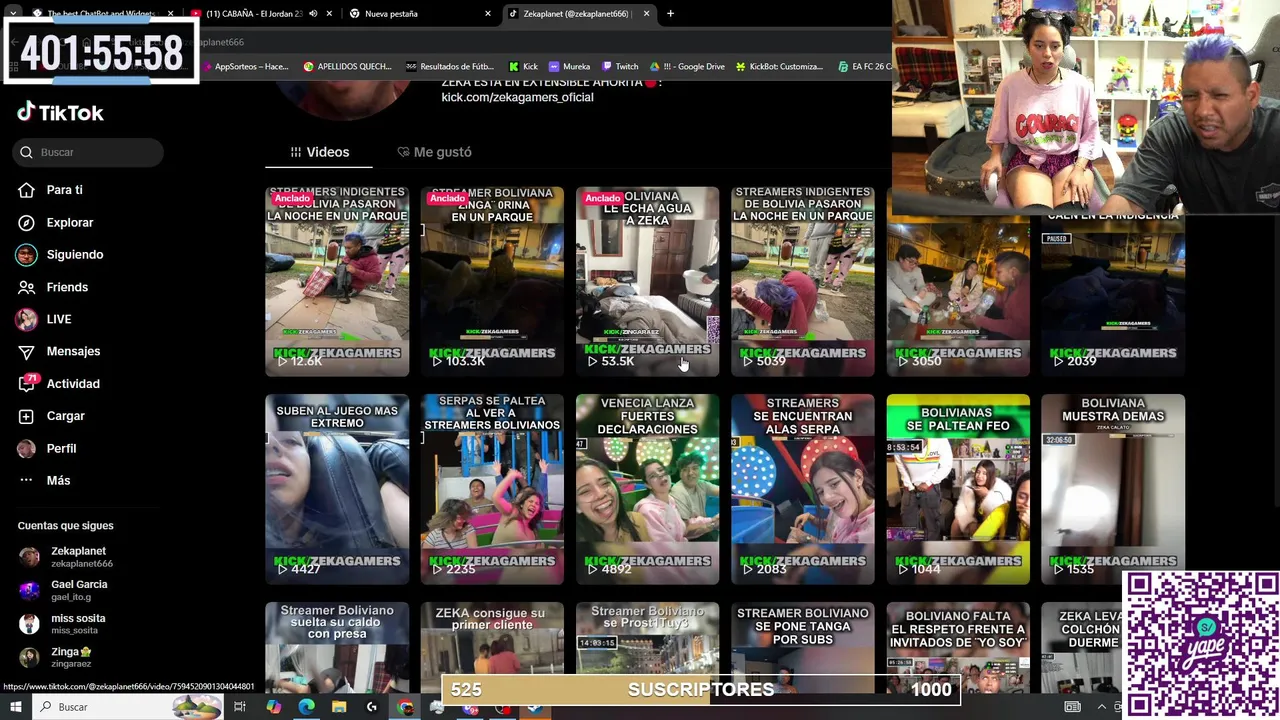Open followed account miss sosita
Image resolution: width=1280 pixels, height=720 pixels.
(78, 624)
